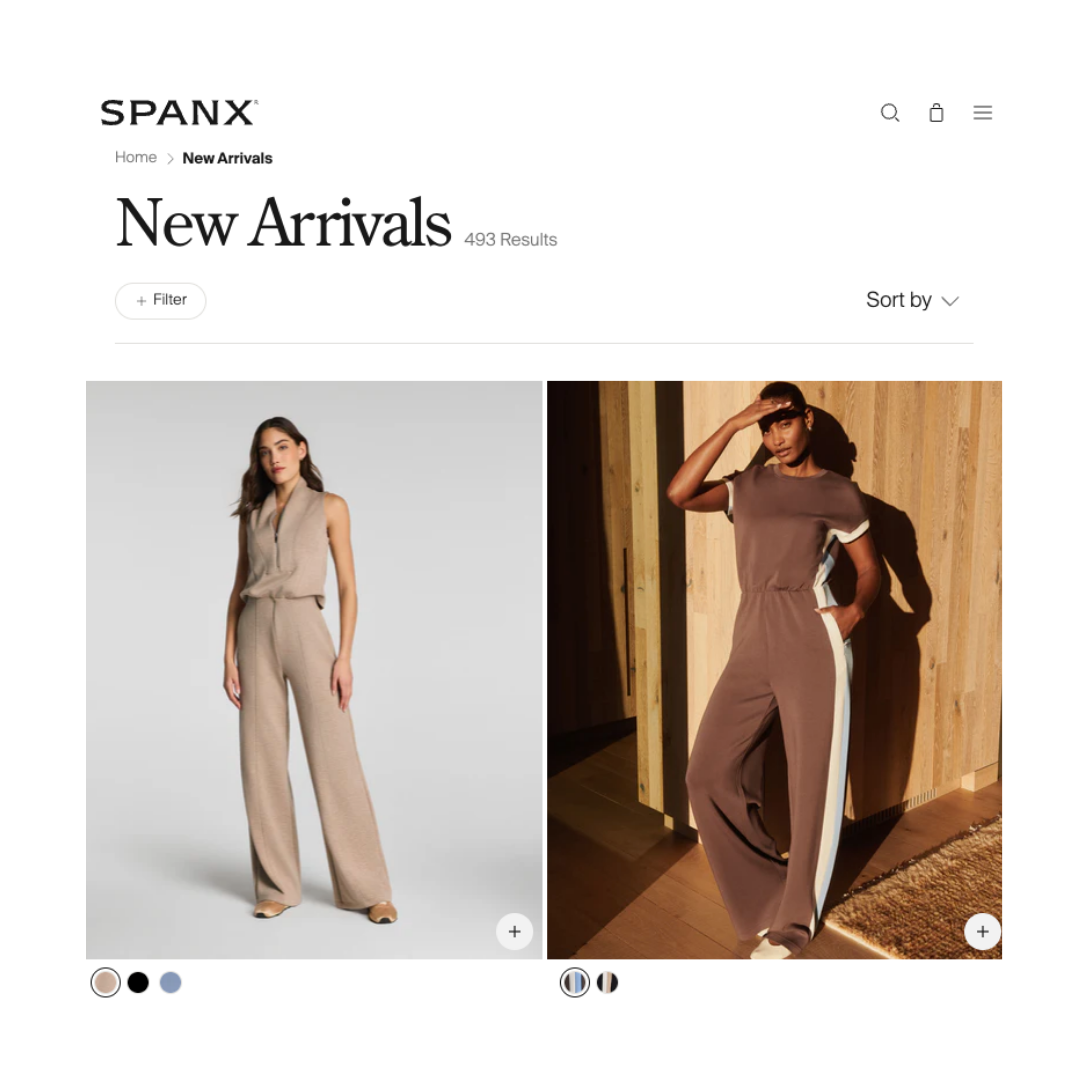Expand the Sort by dropdown

(912, 300)
